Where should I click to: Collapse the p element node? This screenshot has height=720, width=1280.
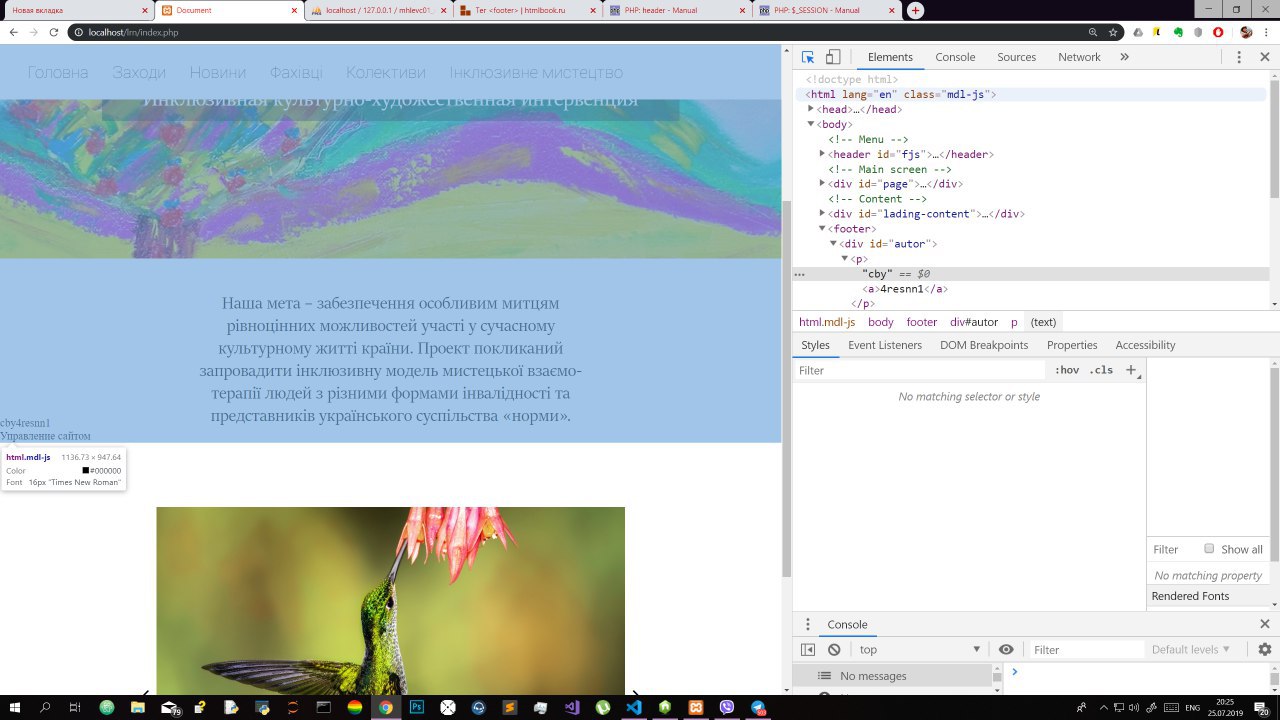pyautogui.click(x=844, y=259)
